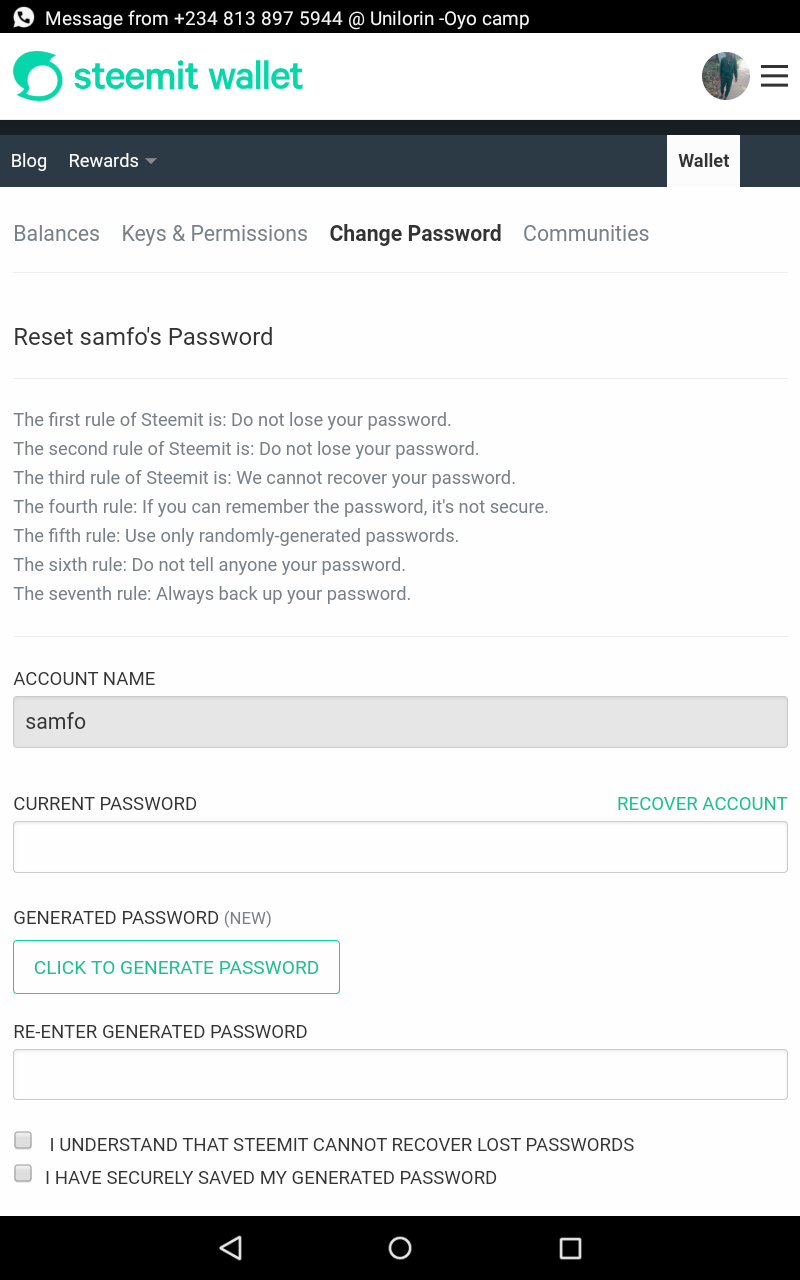Tap the Android recent apps square icon

coord(570,1247)
